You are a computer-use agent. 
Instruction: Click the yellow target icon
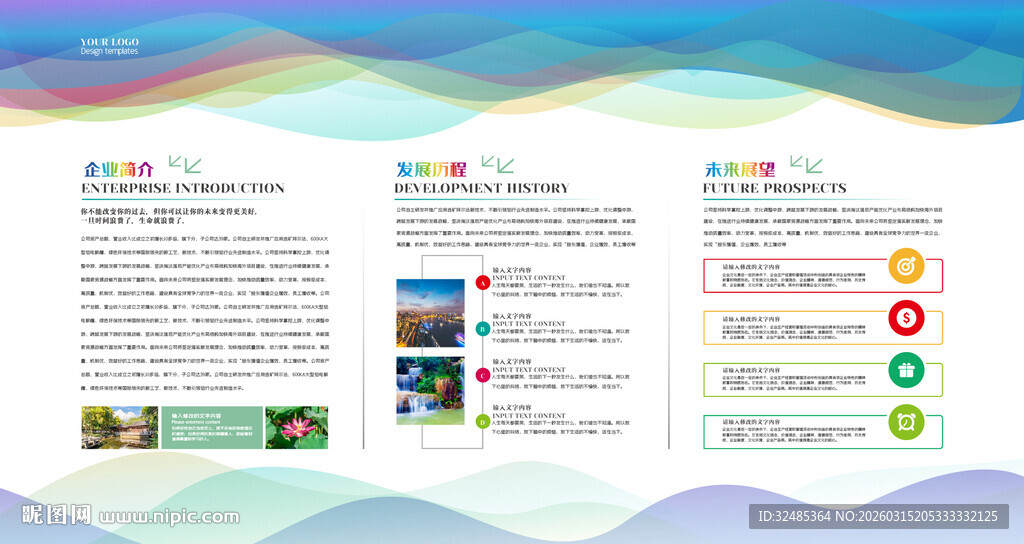click(x=906, y=266)
